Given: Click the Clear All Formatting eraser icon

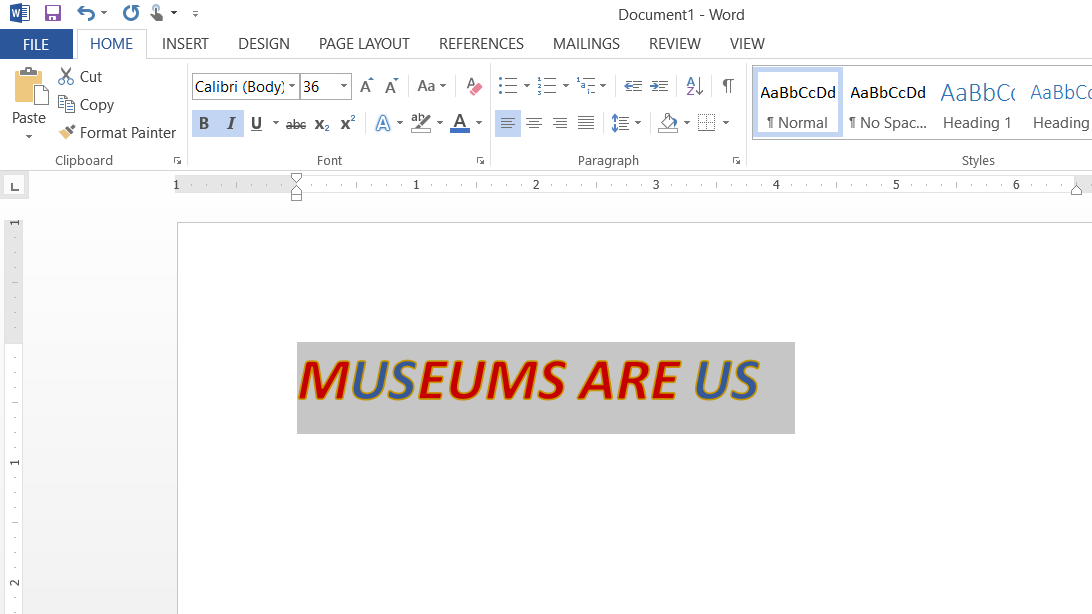Looking at the screenshot, I should 474,87.
